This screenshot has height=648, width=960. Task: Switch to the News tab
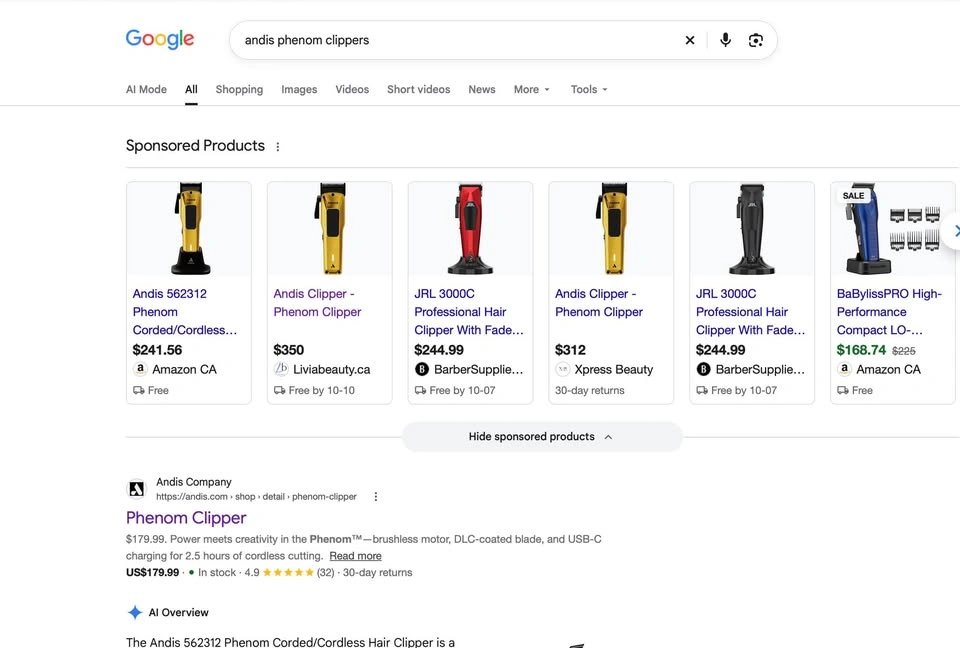(x=482, y=89)
